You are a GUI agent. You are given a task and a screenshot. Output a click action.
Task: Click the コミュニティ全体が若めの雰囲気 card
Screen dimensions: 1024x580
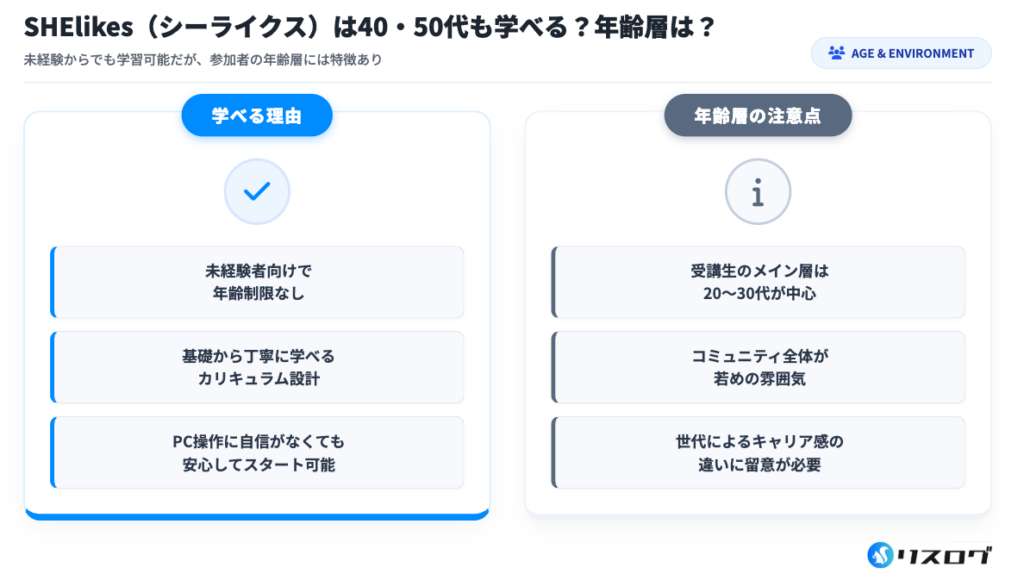coord(758,367)
